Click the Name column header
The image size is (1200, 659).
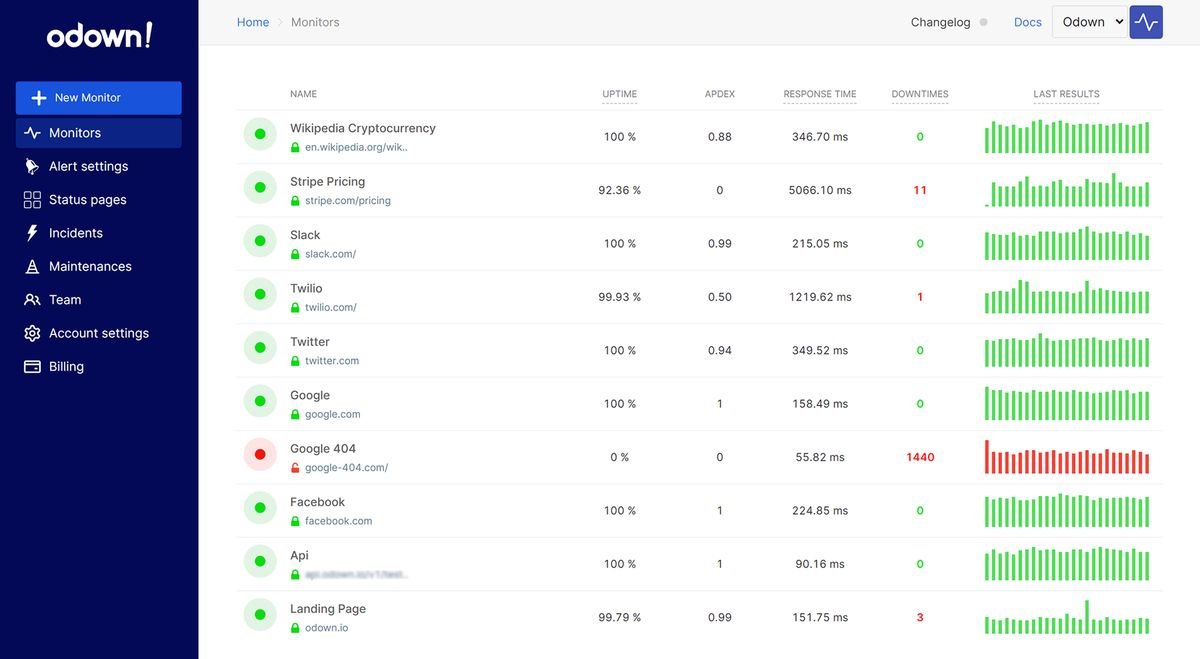(303, 94)
